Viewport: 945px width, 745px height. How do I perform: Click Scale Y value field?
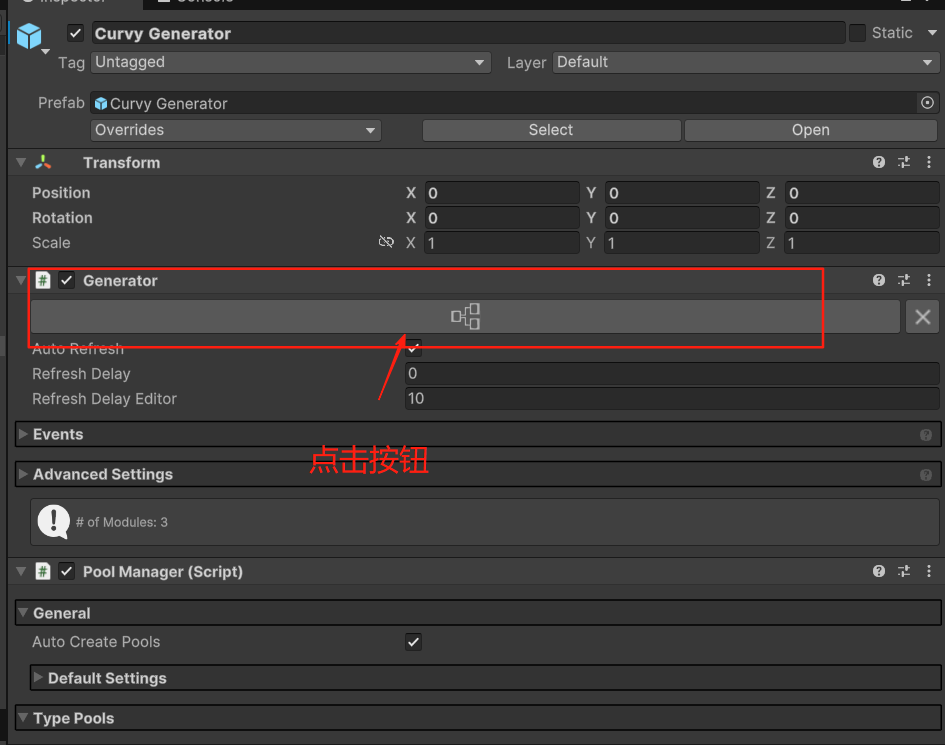(682, 243)
